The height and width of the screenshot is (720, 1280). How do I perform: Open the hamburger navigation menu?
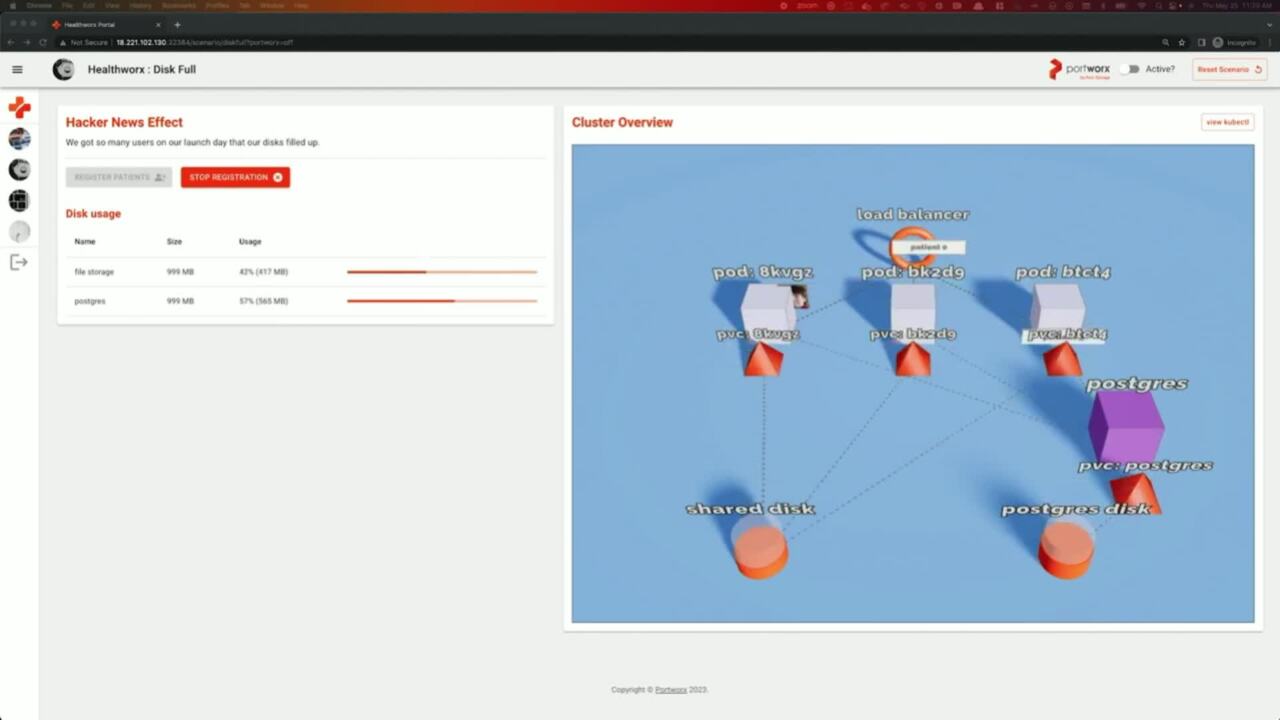coord(17,69)
